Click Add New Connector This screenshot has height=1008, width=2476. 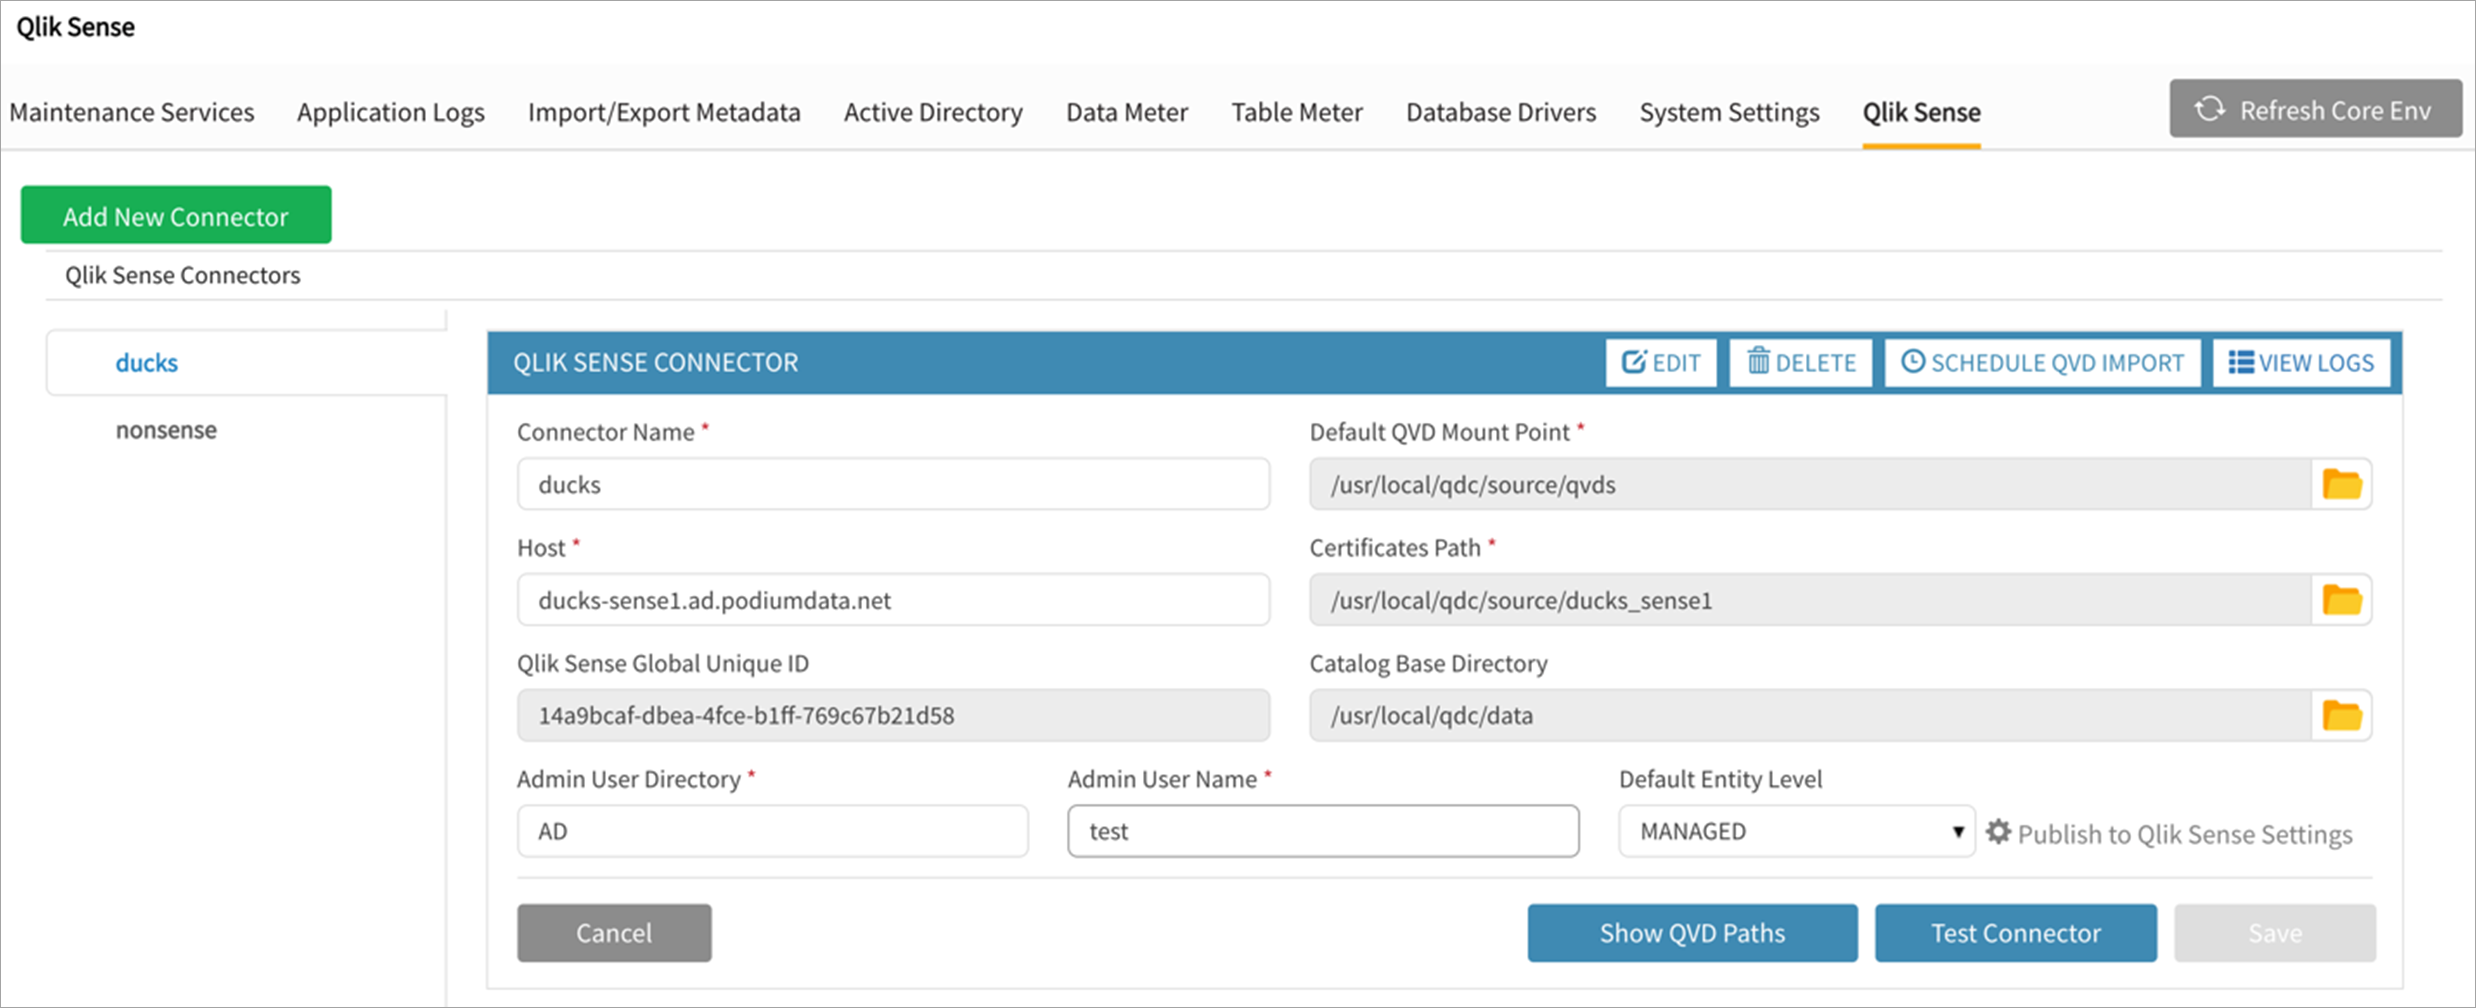176,215
